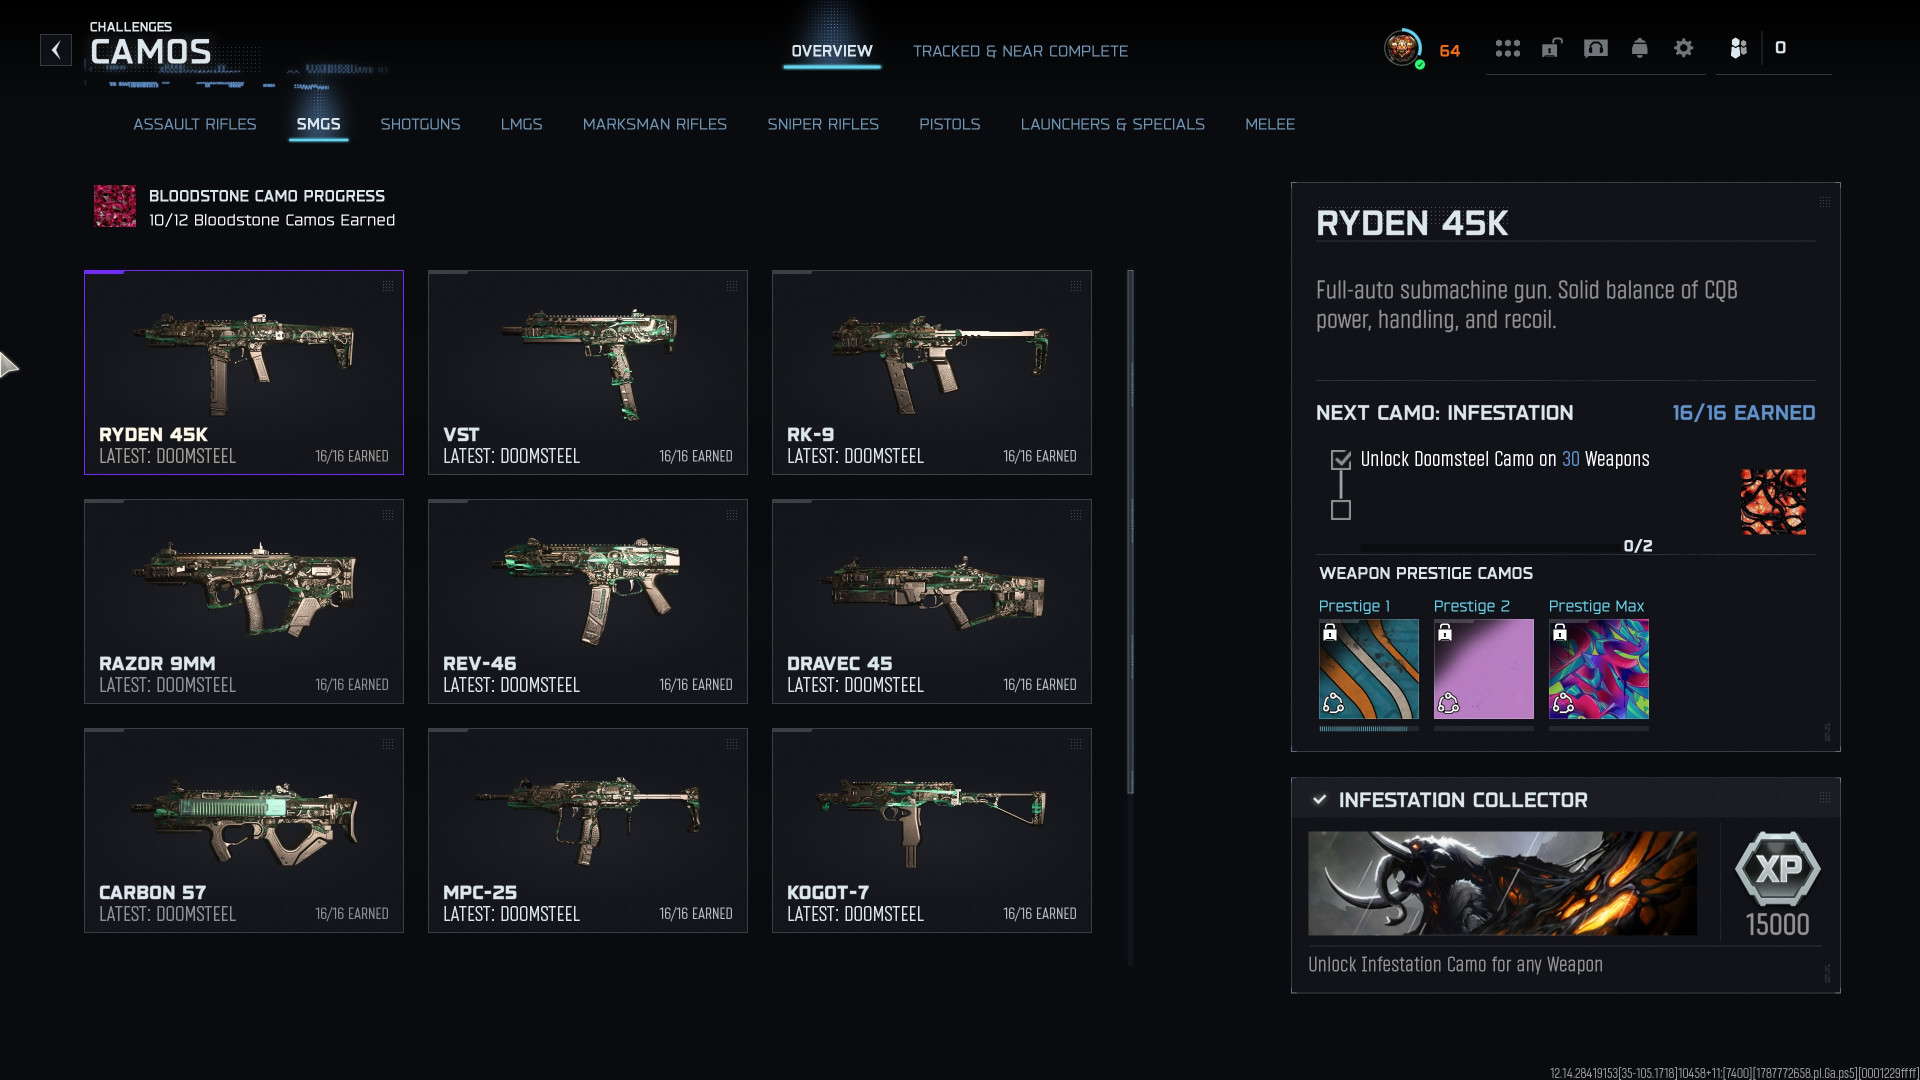Toggle the empty second challenge checkbox

(1341, 510)
